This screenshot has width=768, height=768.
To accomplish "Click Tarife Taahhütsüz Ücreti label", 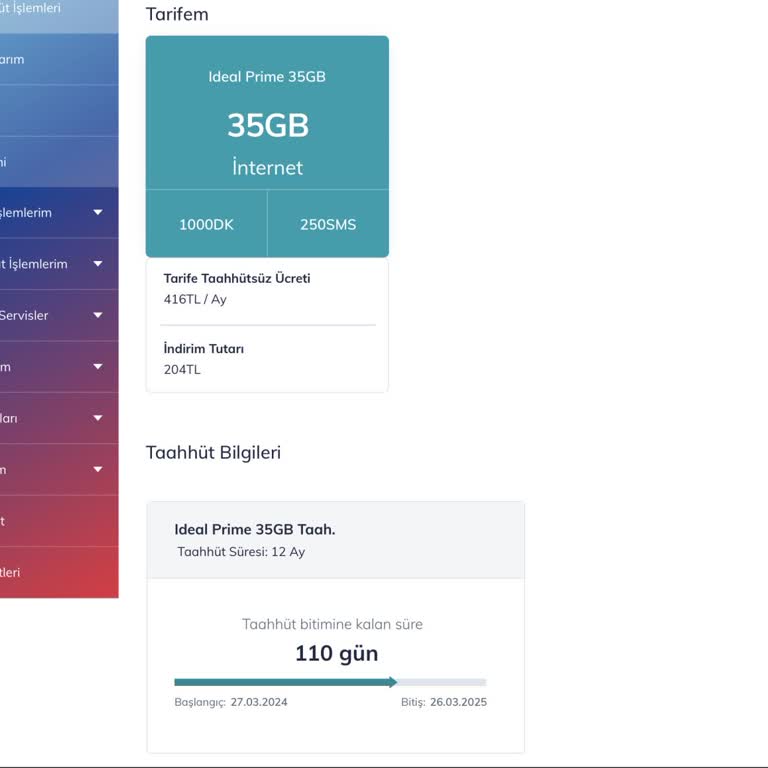I will point(237,278).
